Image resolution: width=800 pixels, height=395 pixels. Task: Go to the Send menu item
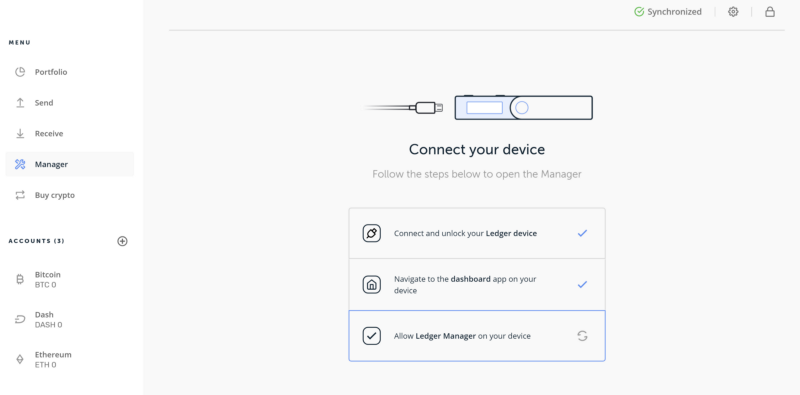point(69,103)
